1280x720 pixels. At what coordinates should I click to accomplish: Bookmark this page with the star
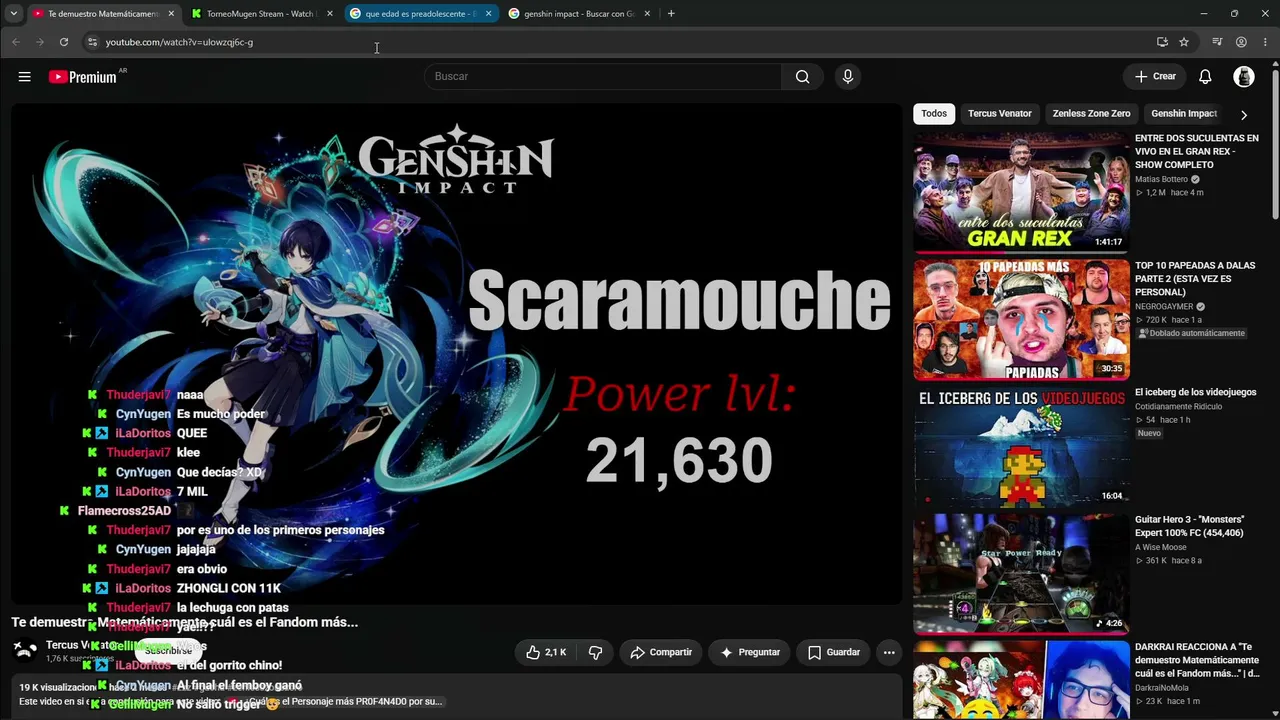[x=1184, y=42]
